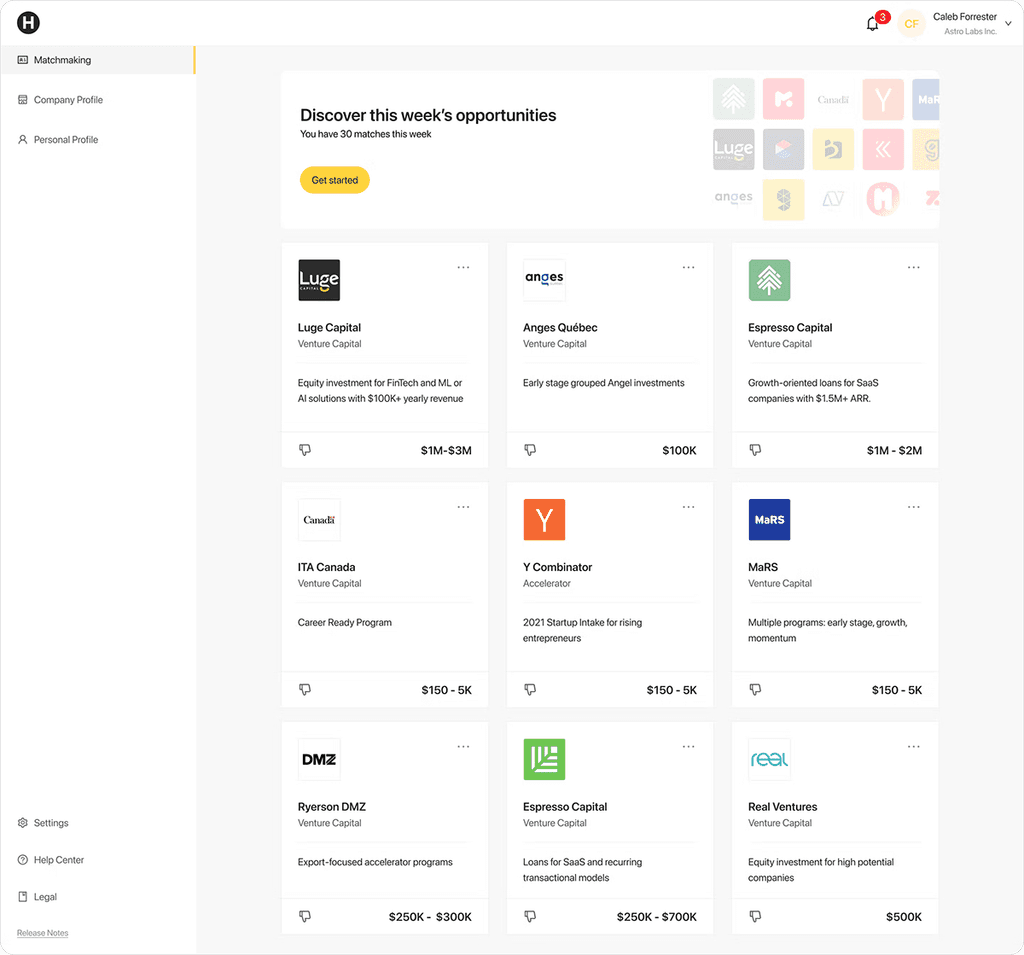Thumbs down the Ryerson DMZ match
The image size is (1024, 955).
305,916
